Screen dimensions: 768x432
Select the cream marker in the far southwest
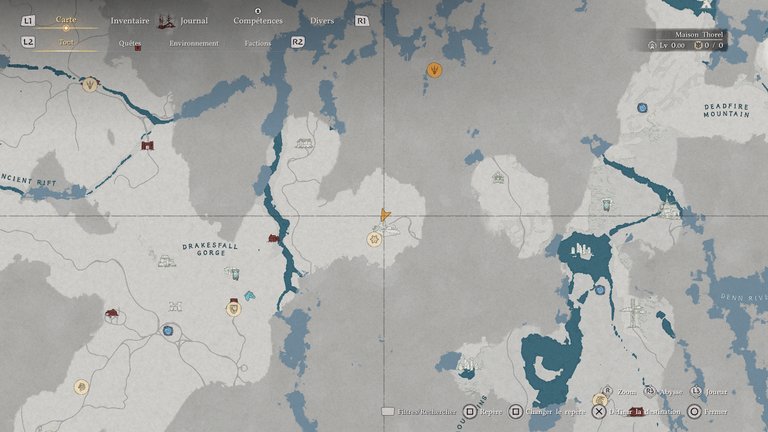pos(81,387)
